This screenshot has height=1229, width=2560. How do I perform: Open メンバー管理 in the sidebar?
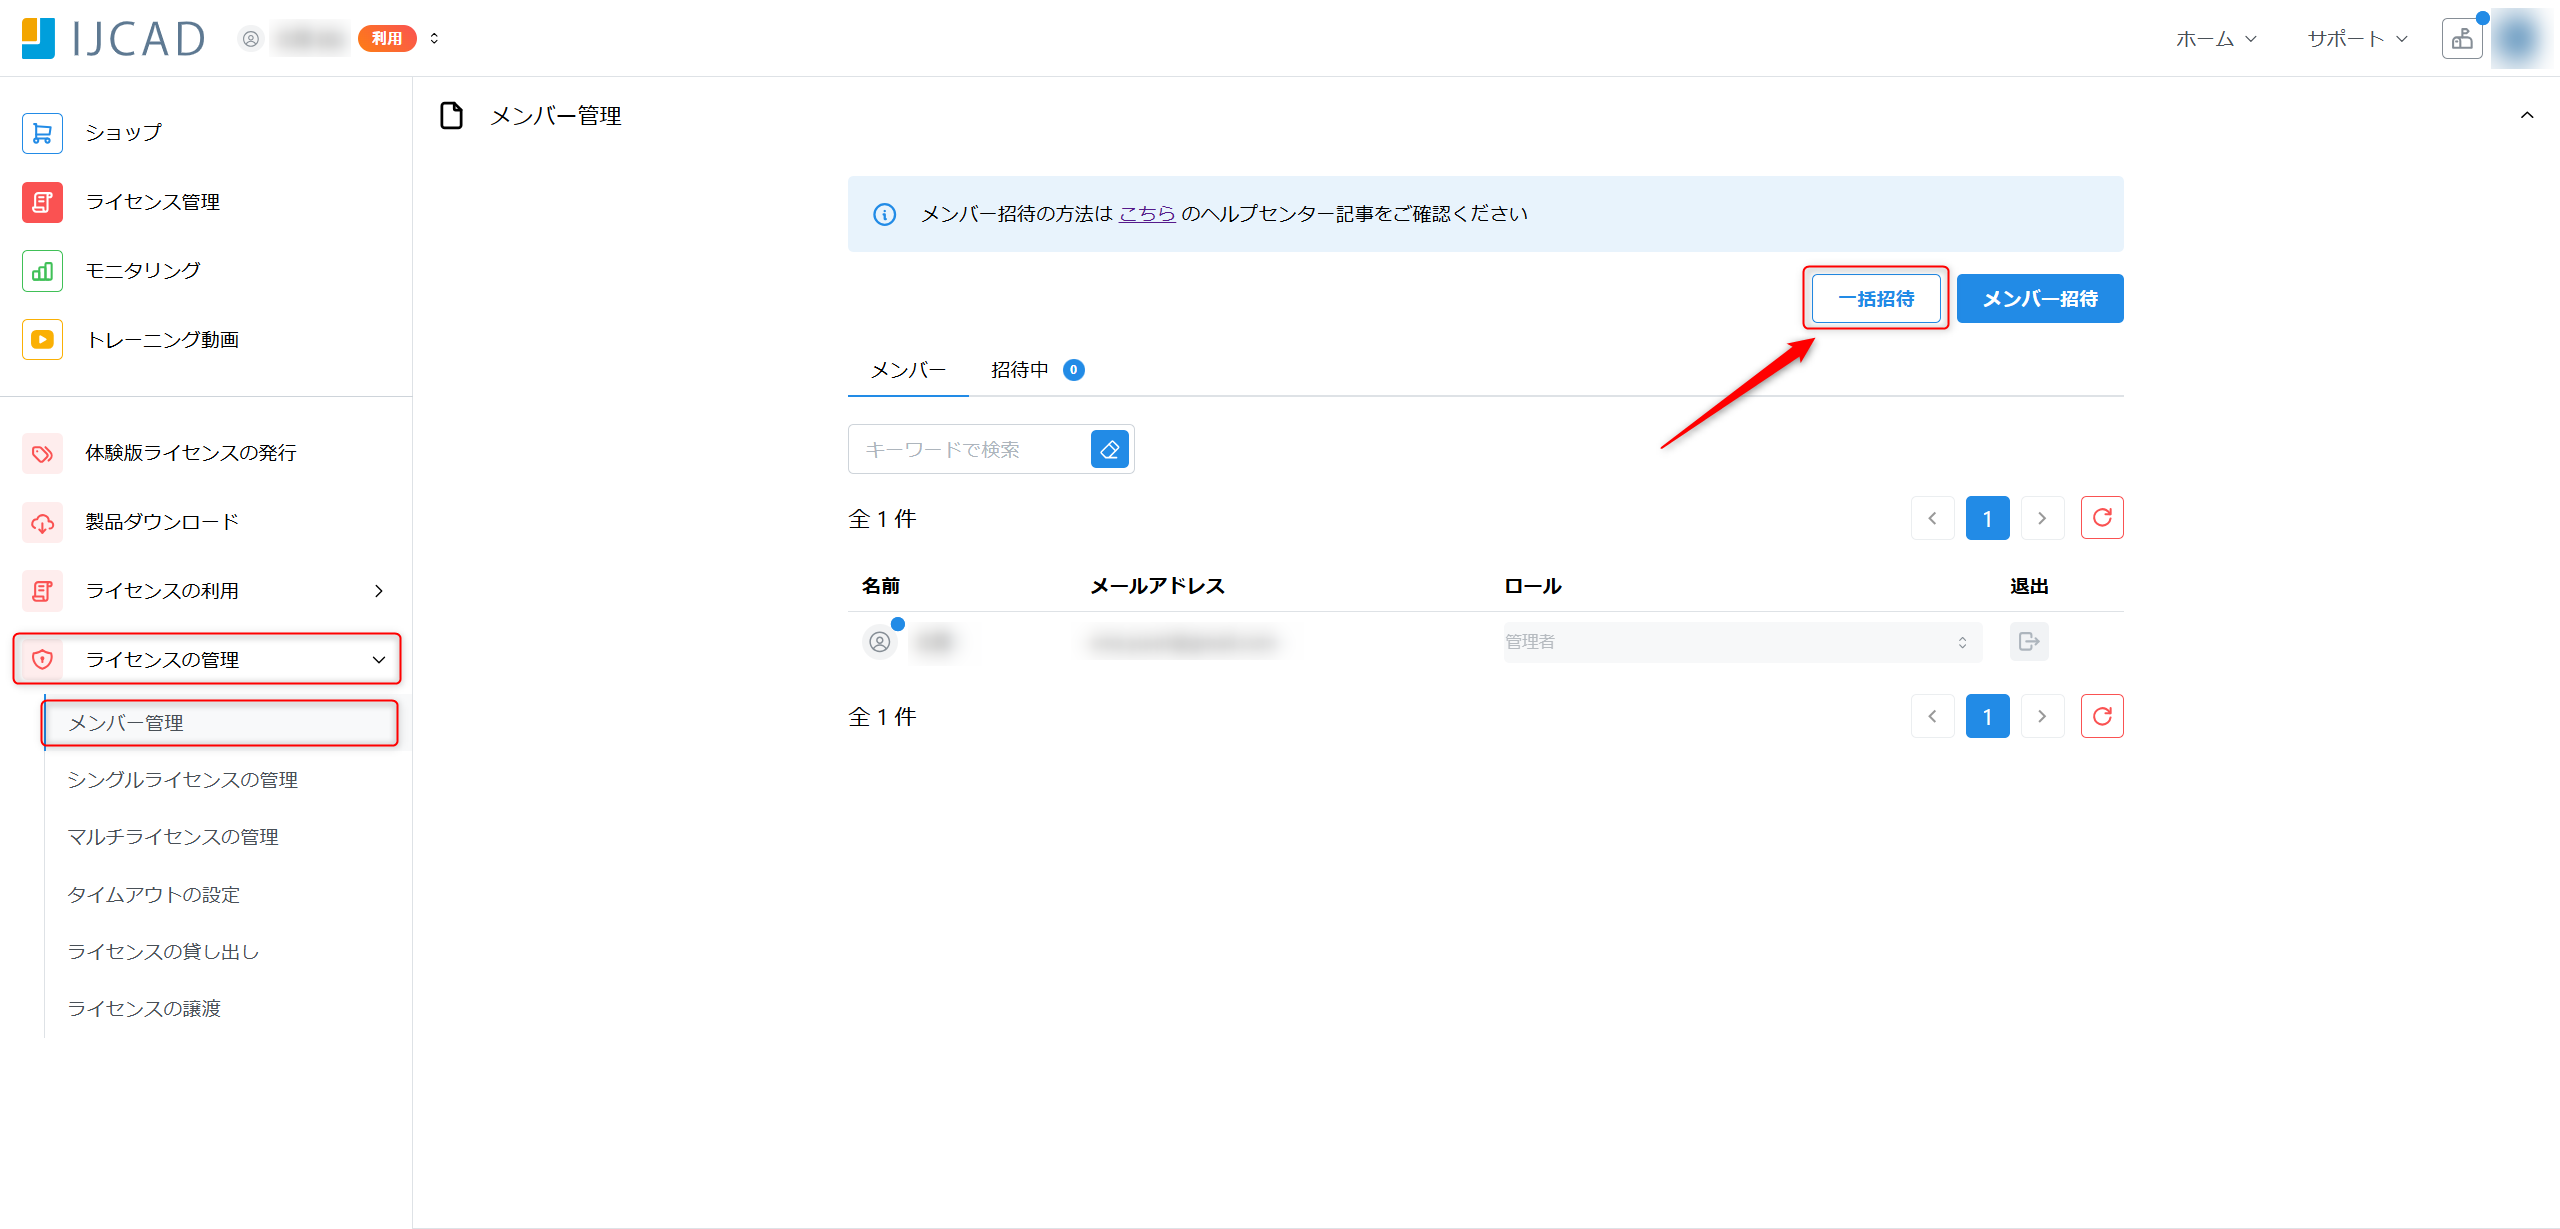tap(220, 723)
